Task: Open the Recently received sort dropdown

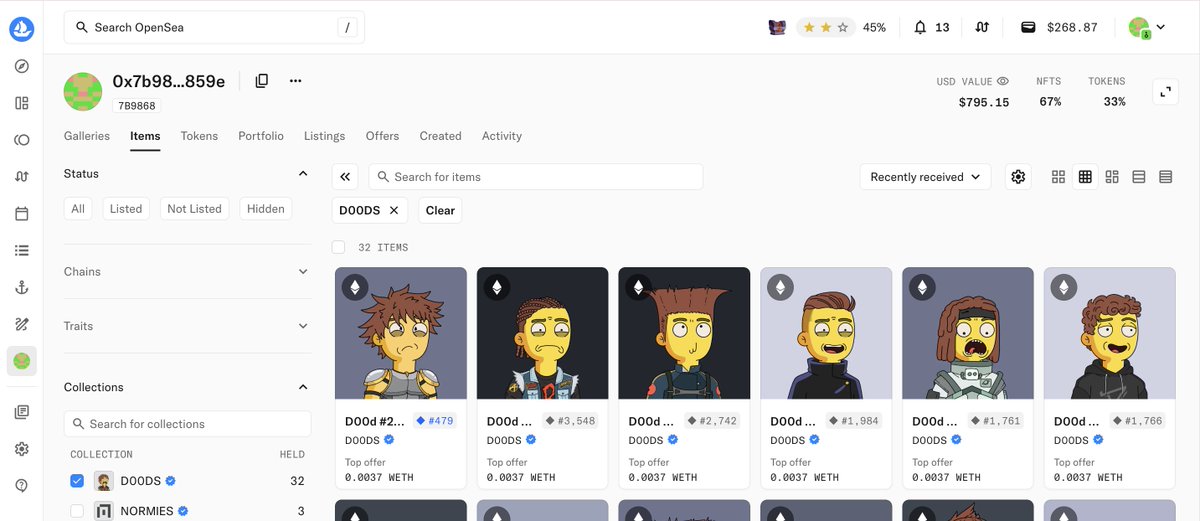Action: pos(926,177)
